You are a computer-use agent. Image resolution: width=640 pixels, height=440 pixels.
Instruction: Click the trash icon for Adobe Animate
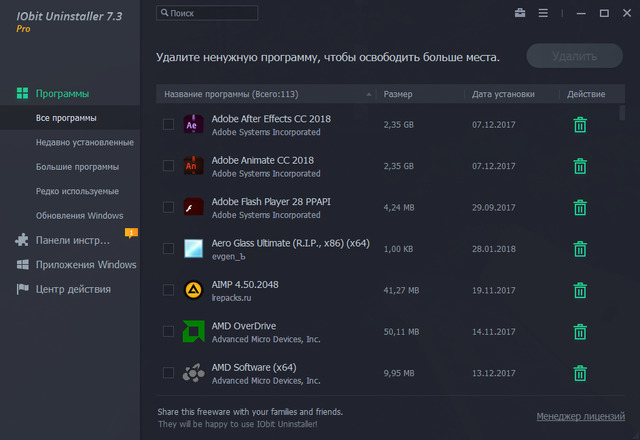click(579, 166)
